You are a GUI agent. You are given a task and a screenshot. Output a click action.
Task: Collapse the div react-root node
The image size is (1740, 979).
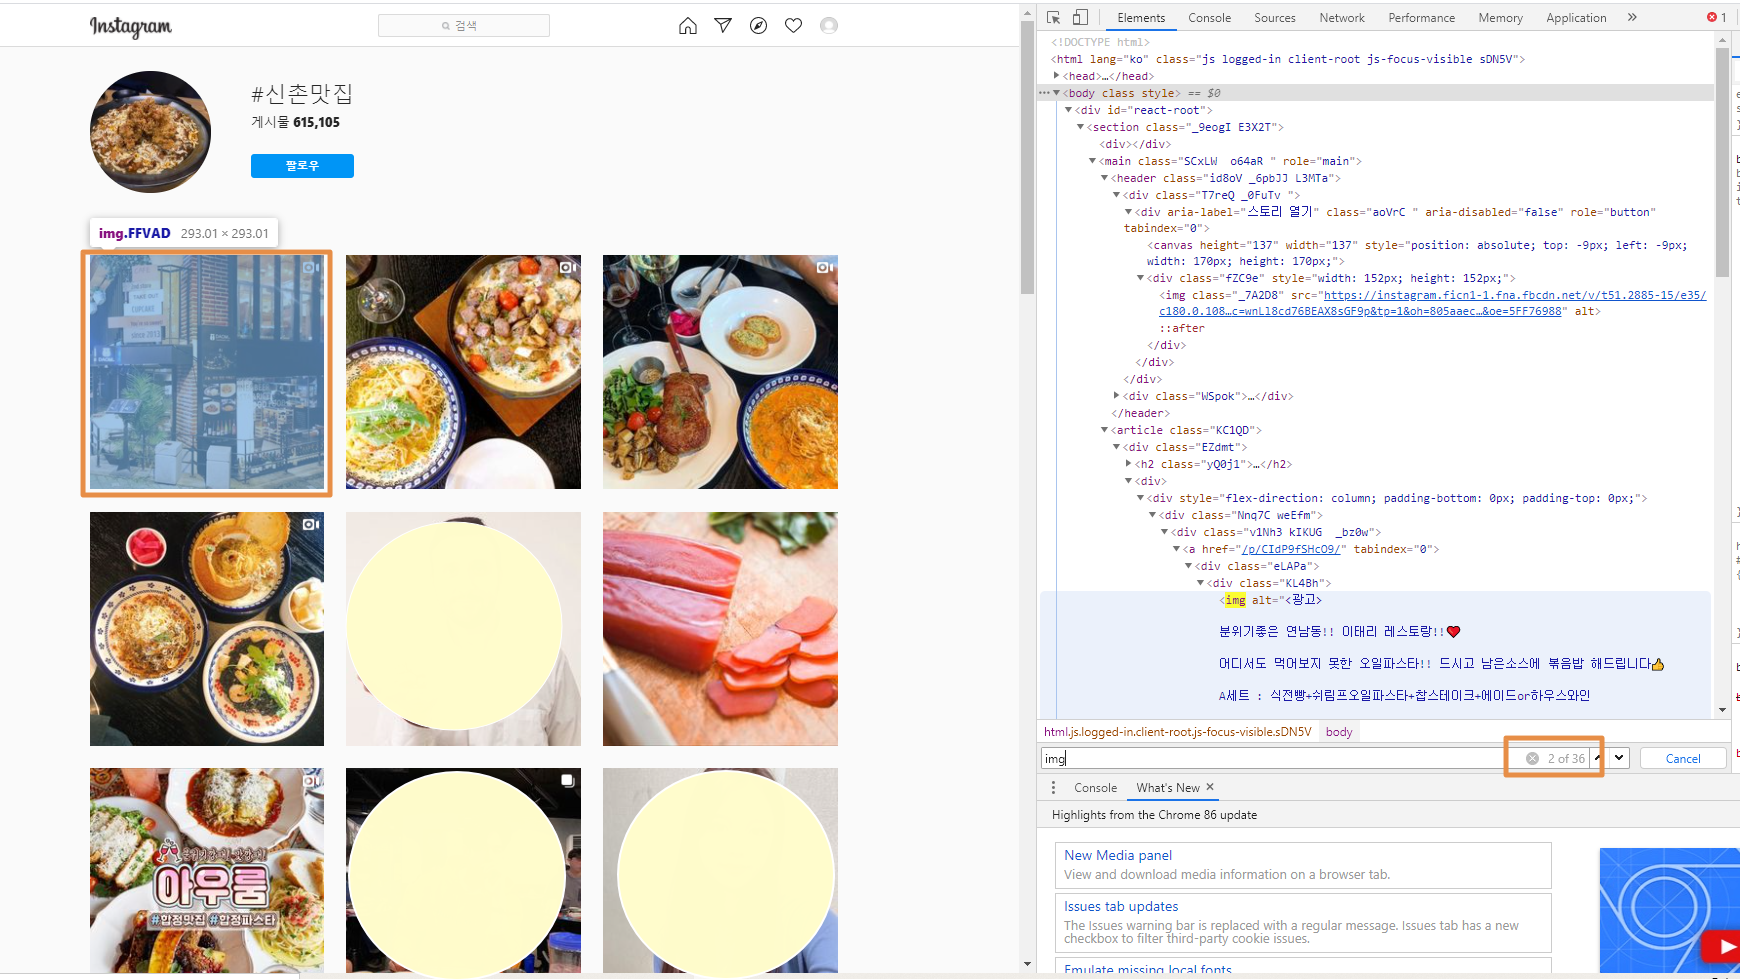pos(1068,110)
